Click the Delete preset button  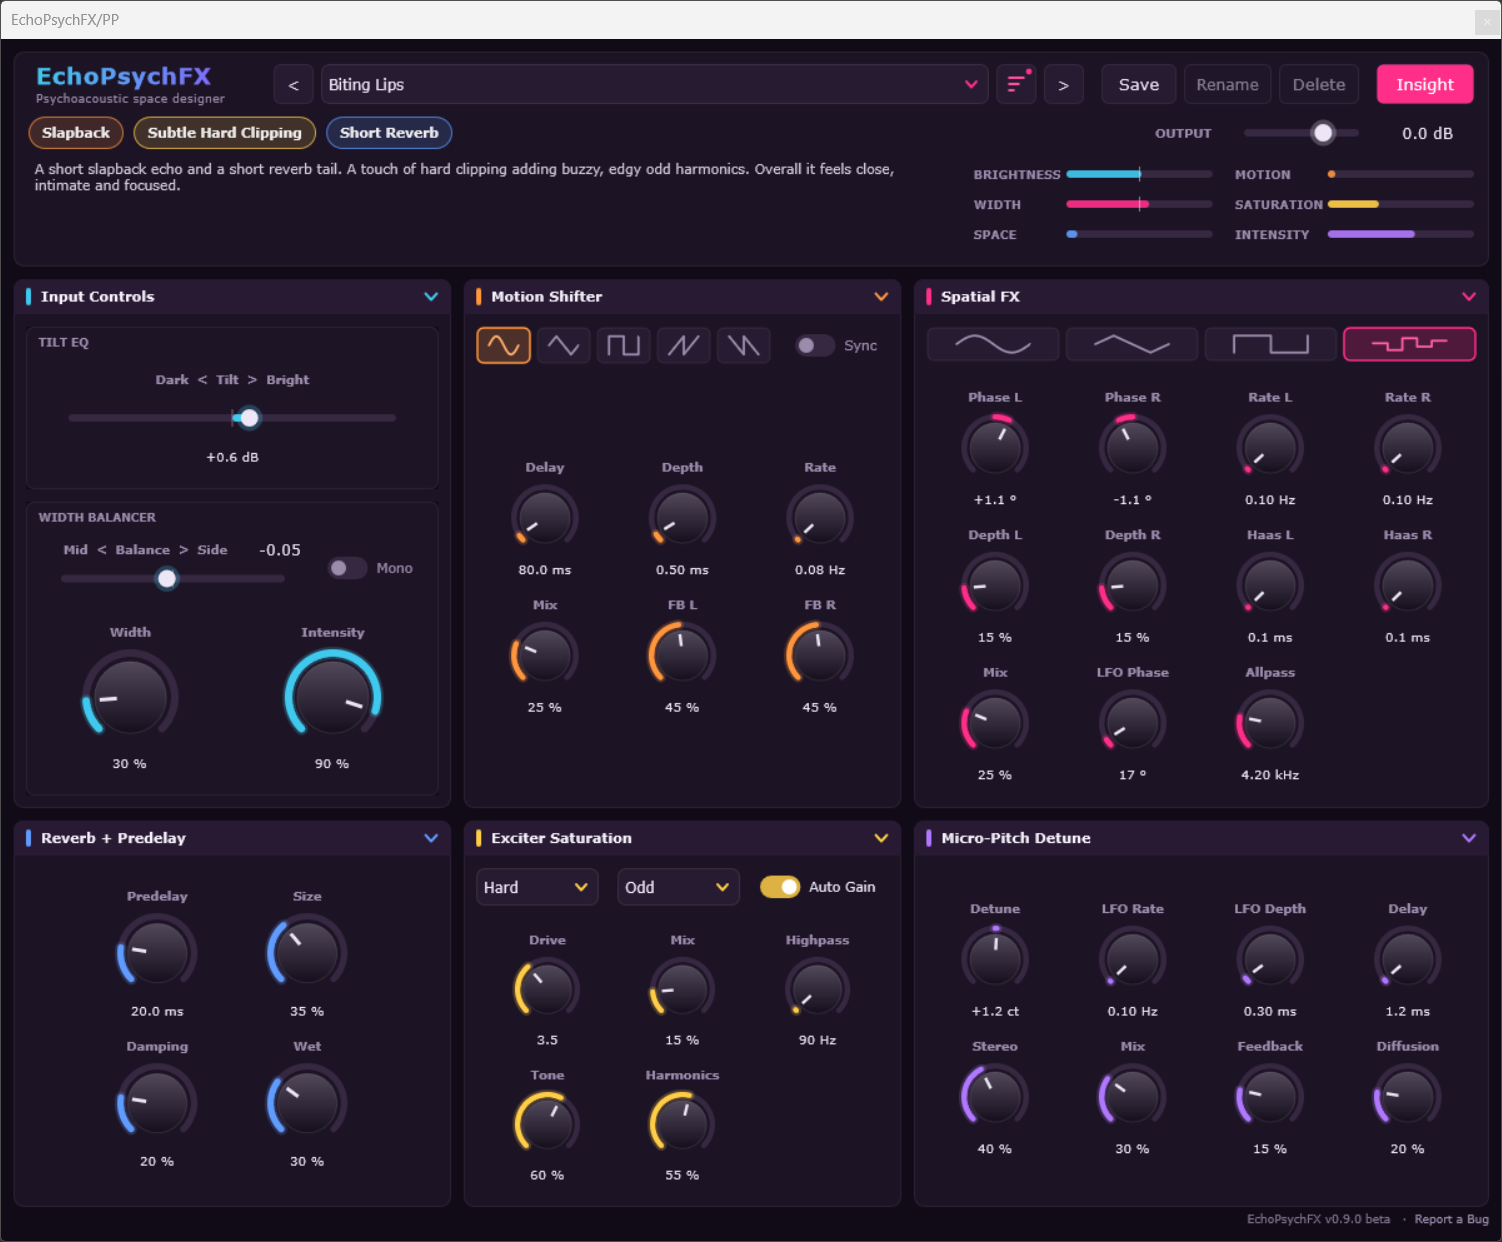click(x=1319, y=85)
